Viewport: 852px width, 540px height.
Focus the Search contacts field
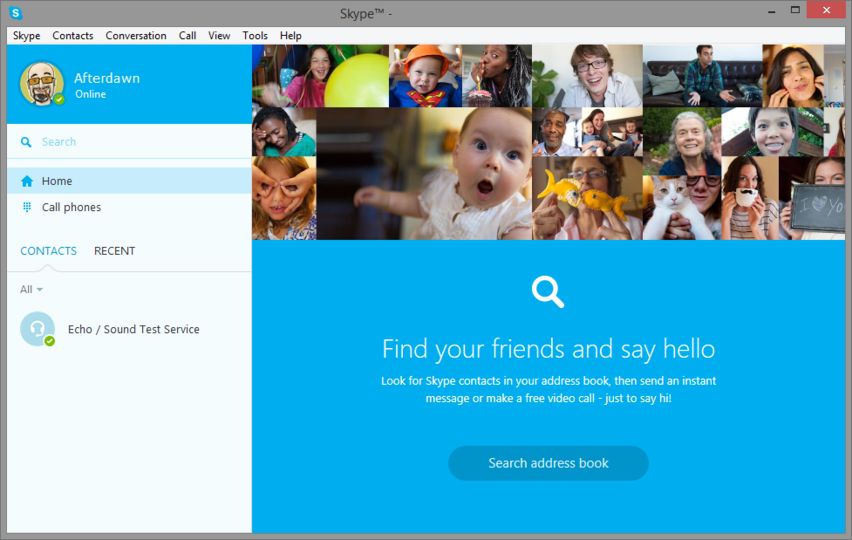click(x=129, y=142)
